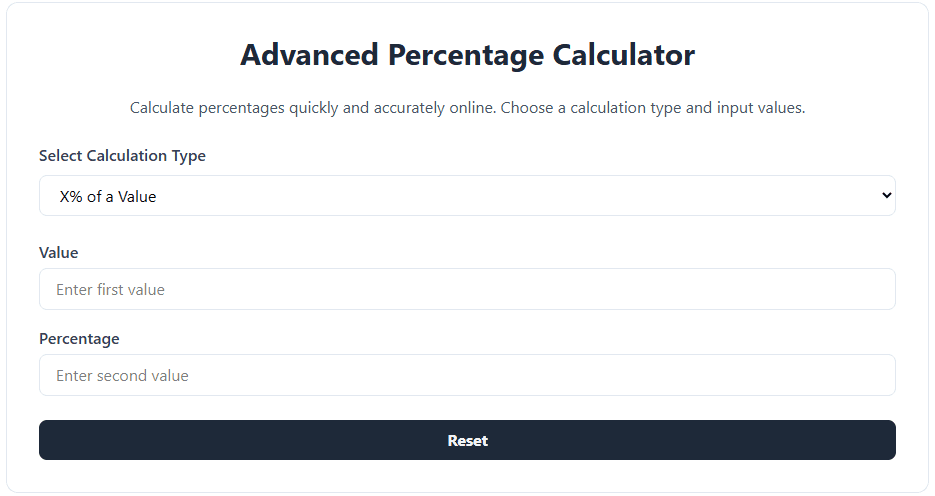Click the 'Enter first value' placeholder
The width and height of the screenshot is (935, 496).
tap(110, 290)
